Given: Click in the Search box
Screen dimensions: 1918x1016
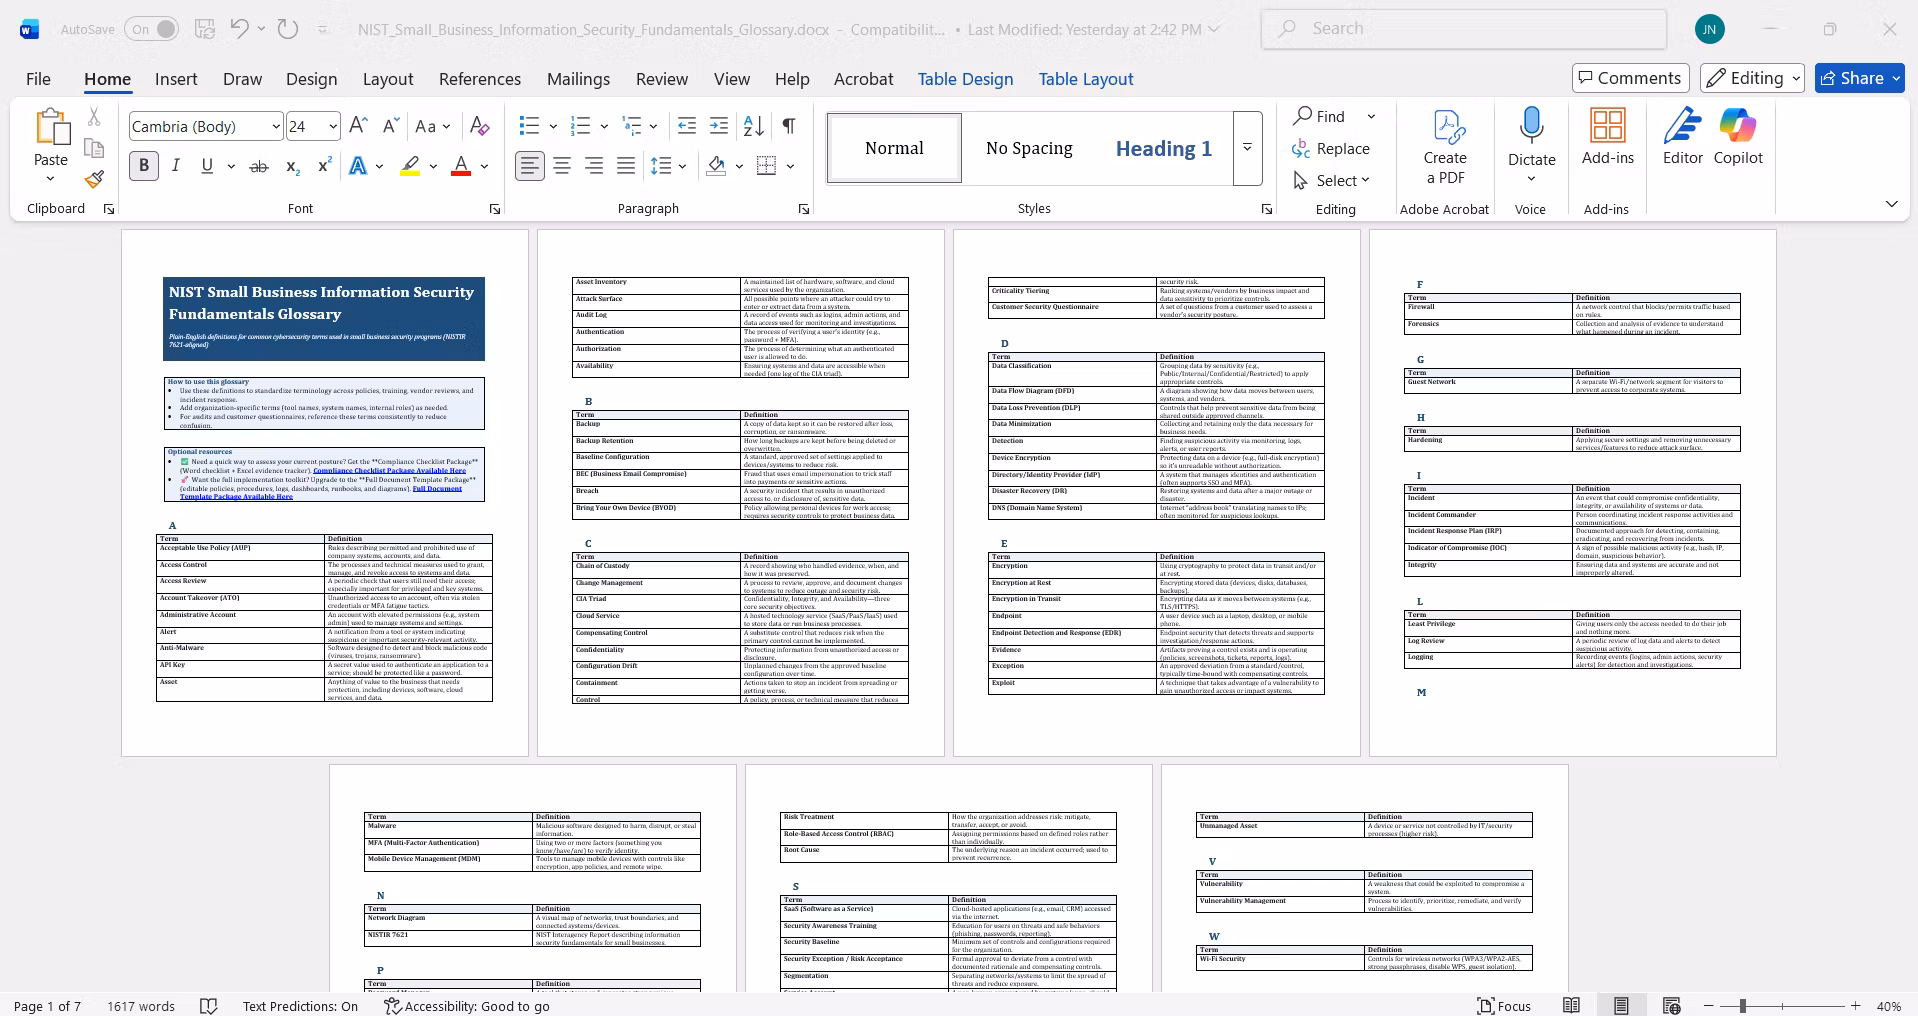Looking at the screenshot, I should 1464,29.
